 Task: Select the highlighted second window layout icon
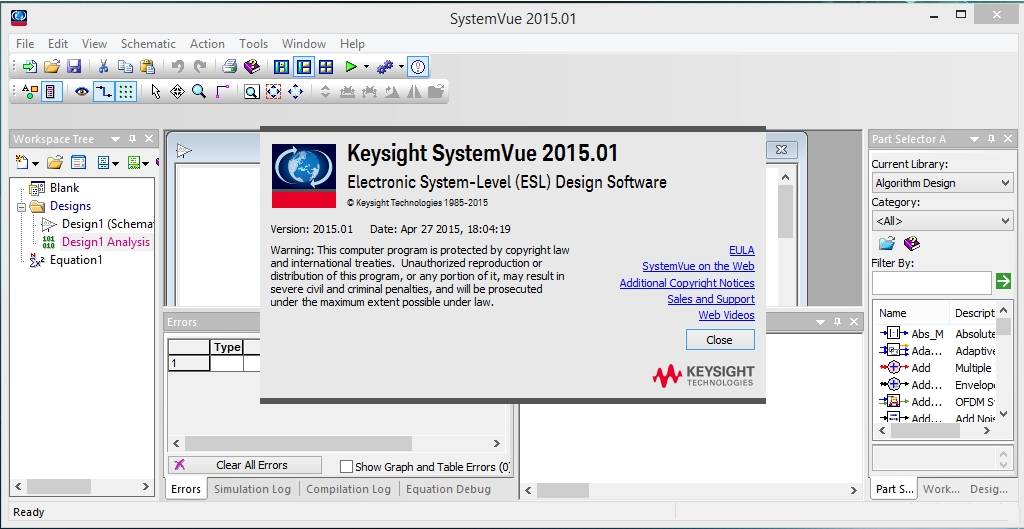point(304,67)
